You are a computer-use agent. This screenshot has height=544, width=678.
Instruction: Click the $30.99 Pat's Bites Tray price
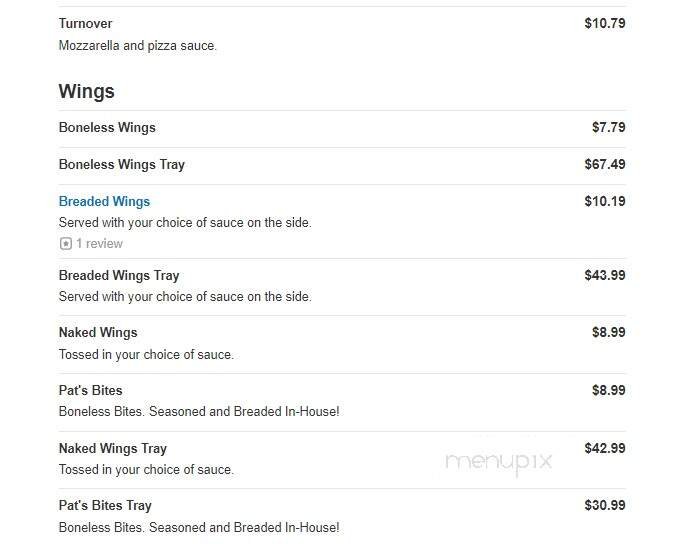click(605, 505)
